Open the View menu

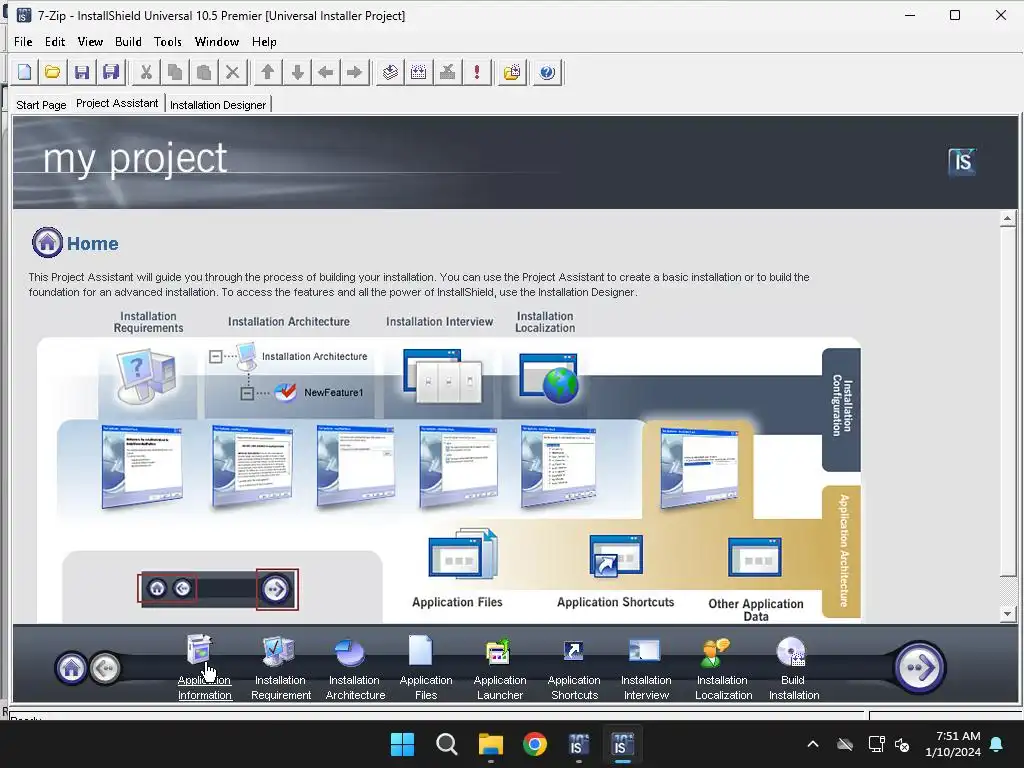coord(90,42)
